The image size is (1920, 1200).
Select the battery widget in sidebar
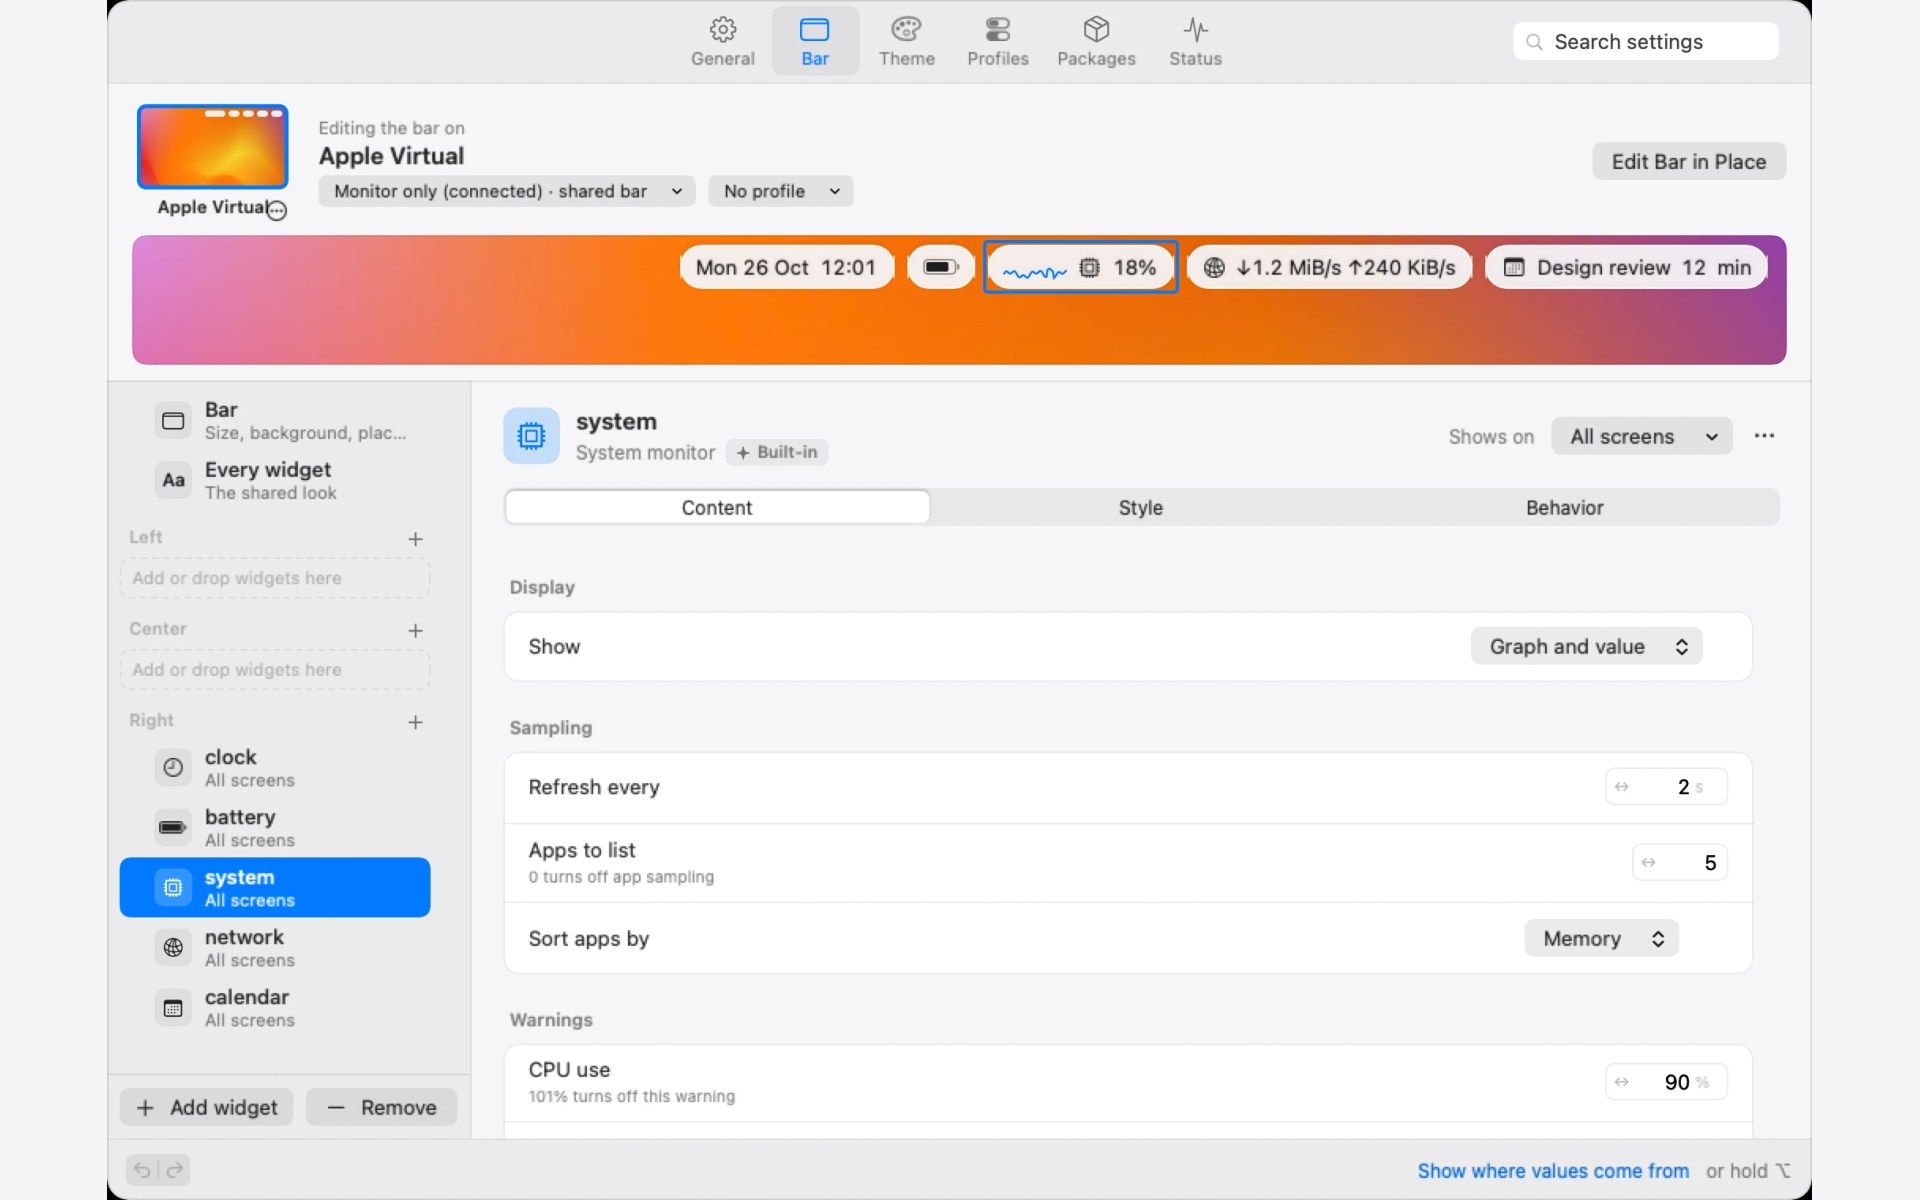tap(275, 828)
